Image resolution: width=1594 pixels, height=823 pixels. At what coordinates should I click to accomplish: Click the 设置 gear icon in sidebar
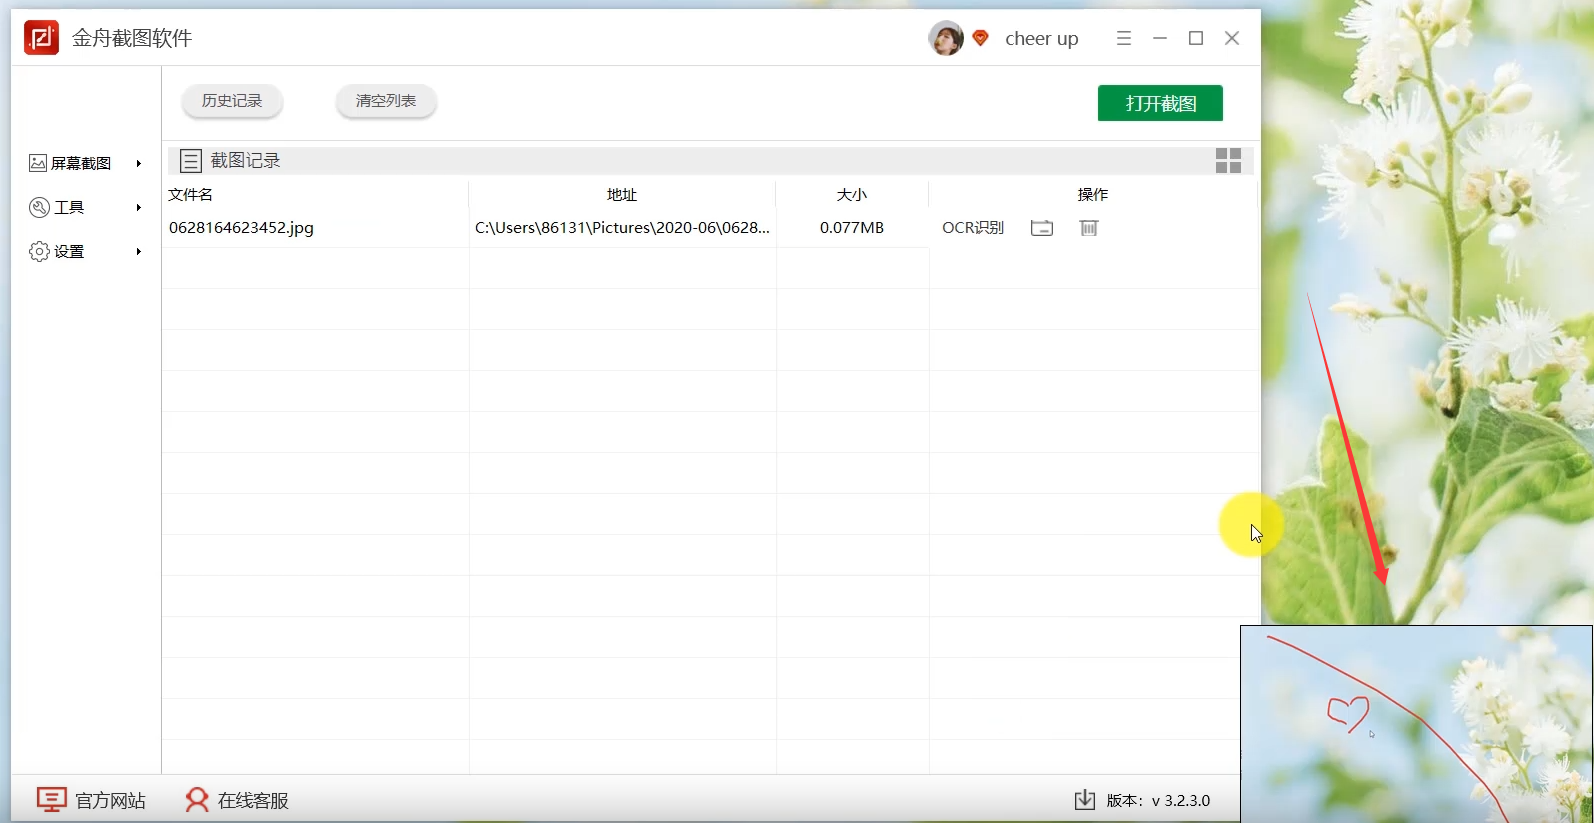[x=39, y=251]
